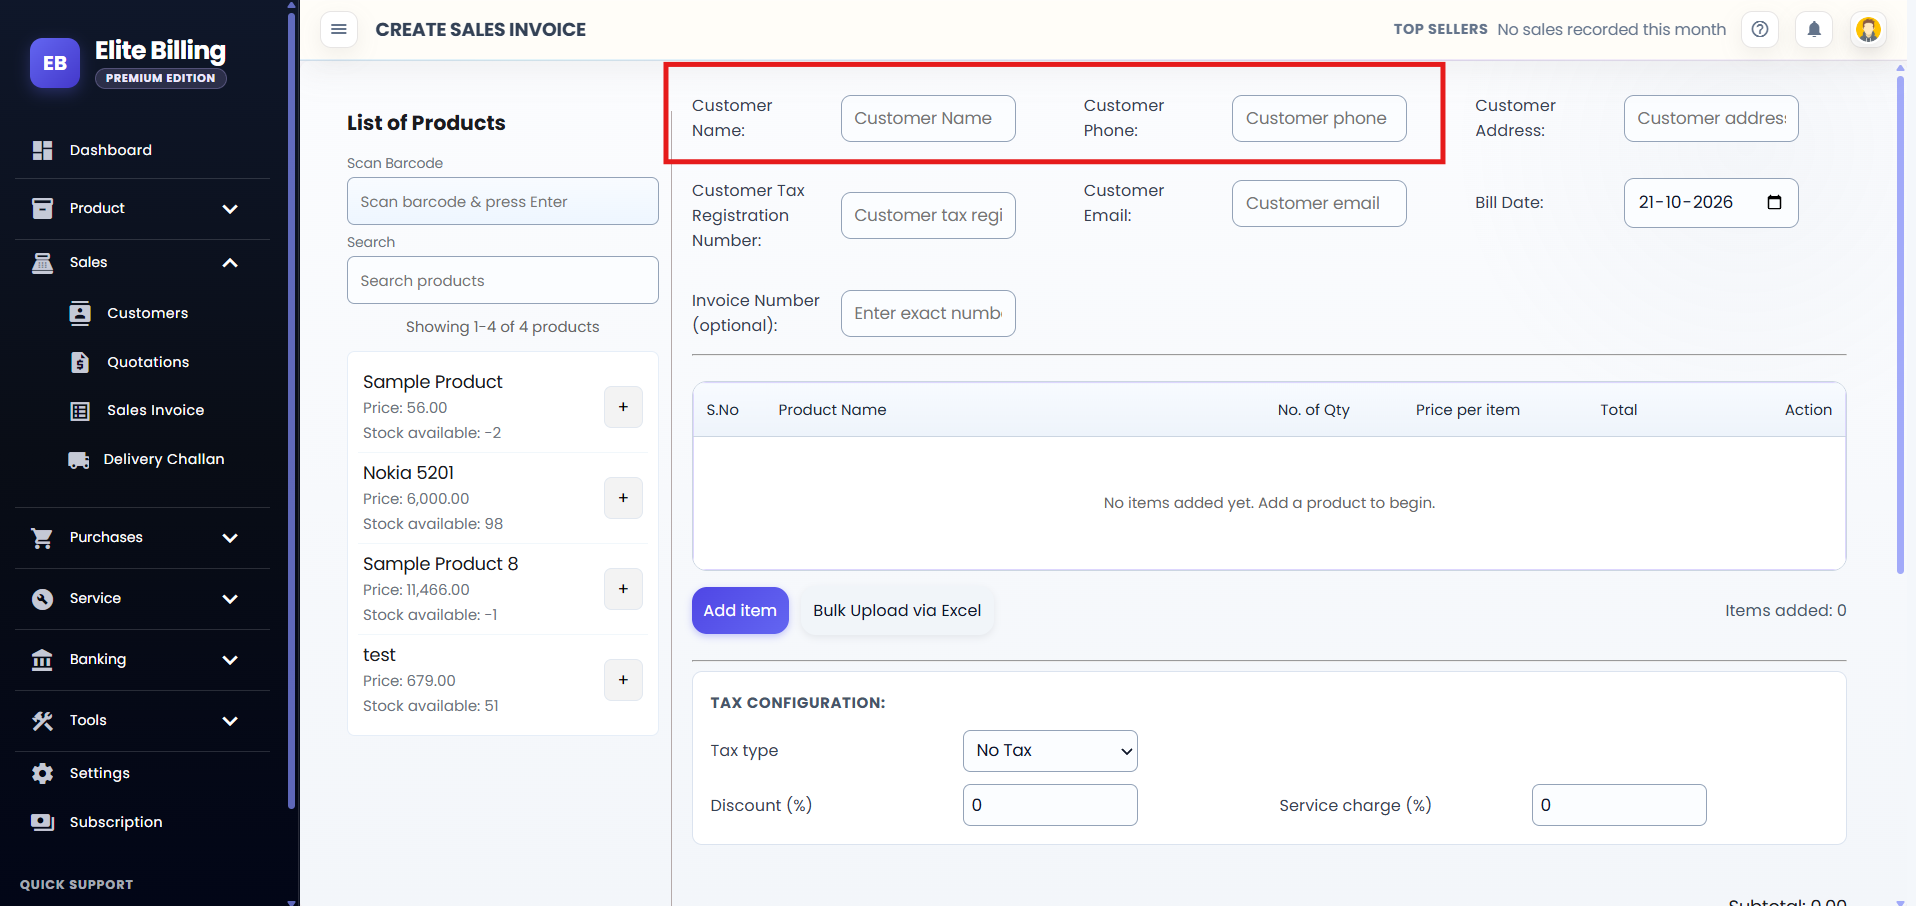The image size is (1916, 906).
Task: Expand the Service menu chevron
Action: click(230, 598)
